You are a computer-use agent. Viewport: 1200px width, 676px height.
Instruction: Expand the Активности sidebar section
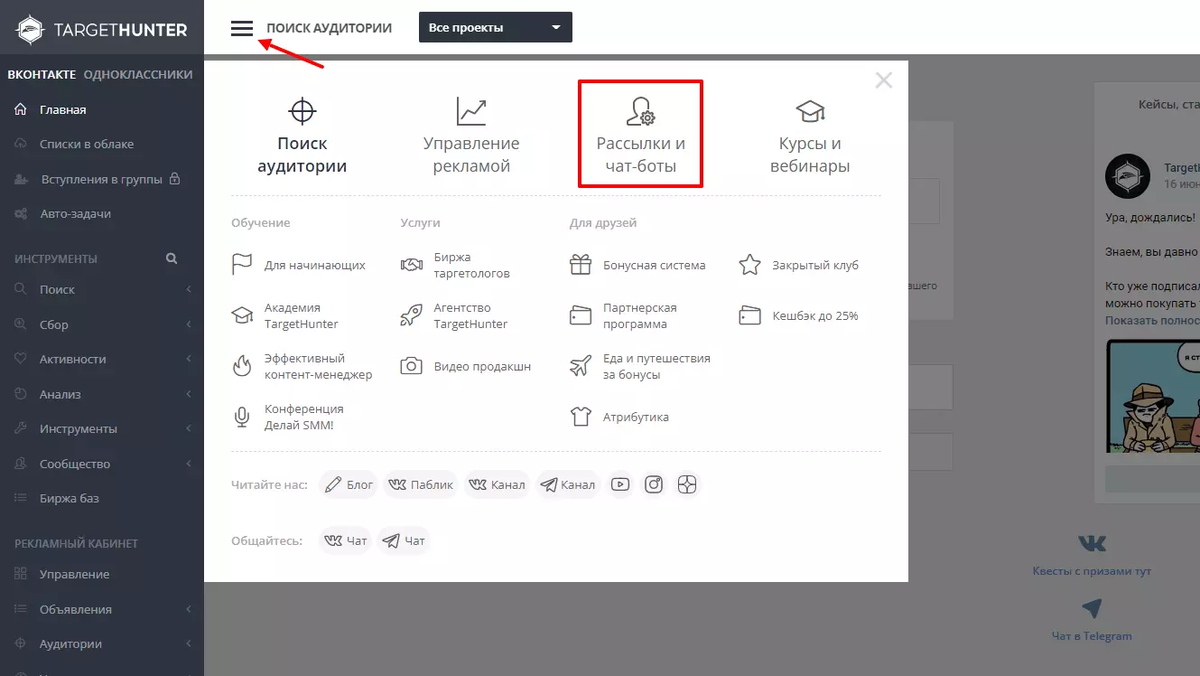click(102, 359)
